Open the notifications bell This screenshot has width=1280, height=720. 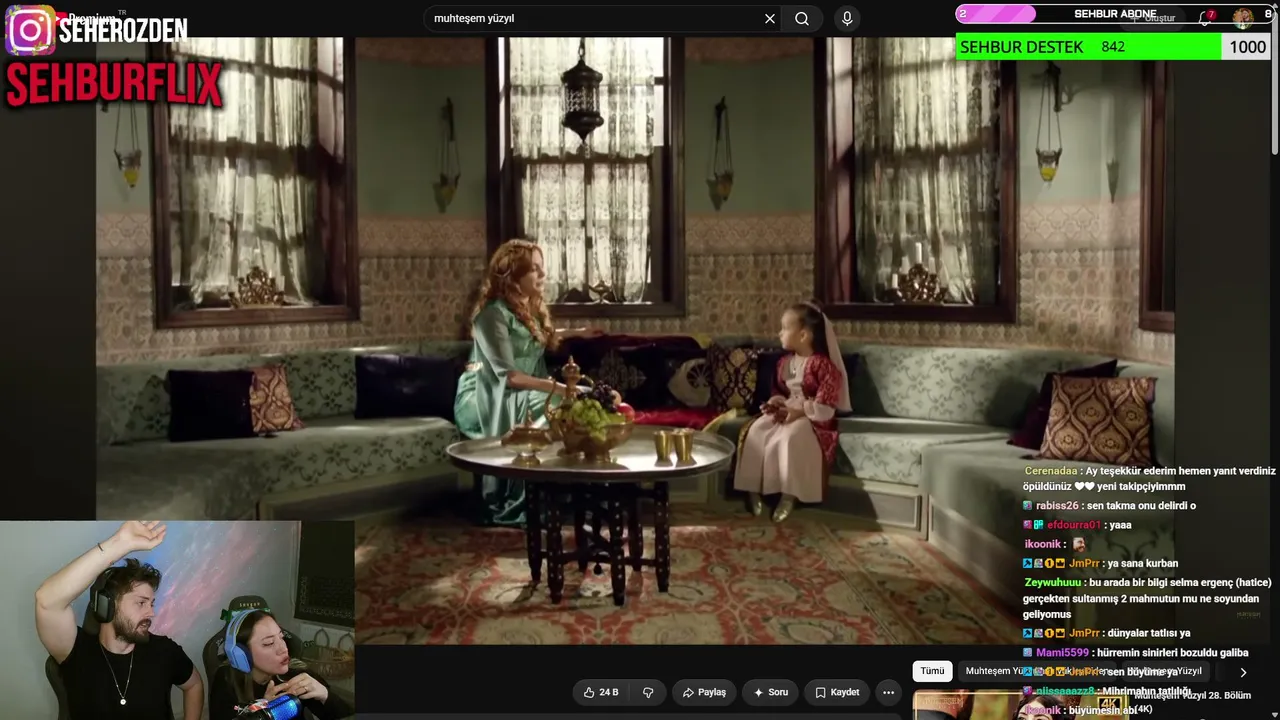(x=1206, y=18)
